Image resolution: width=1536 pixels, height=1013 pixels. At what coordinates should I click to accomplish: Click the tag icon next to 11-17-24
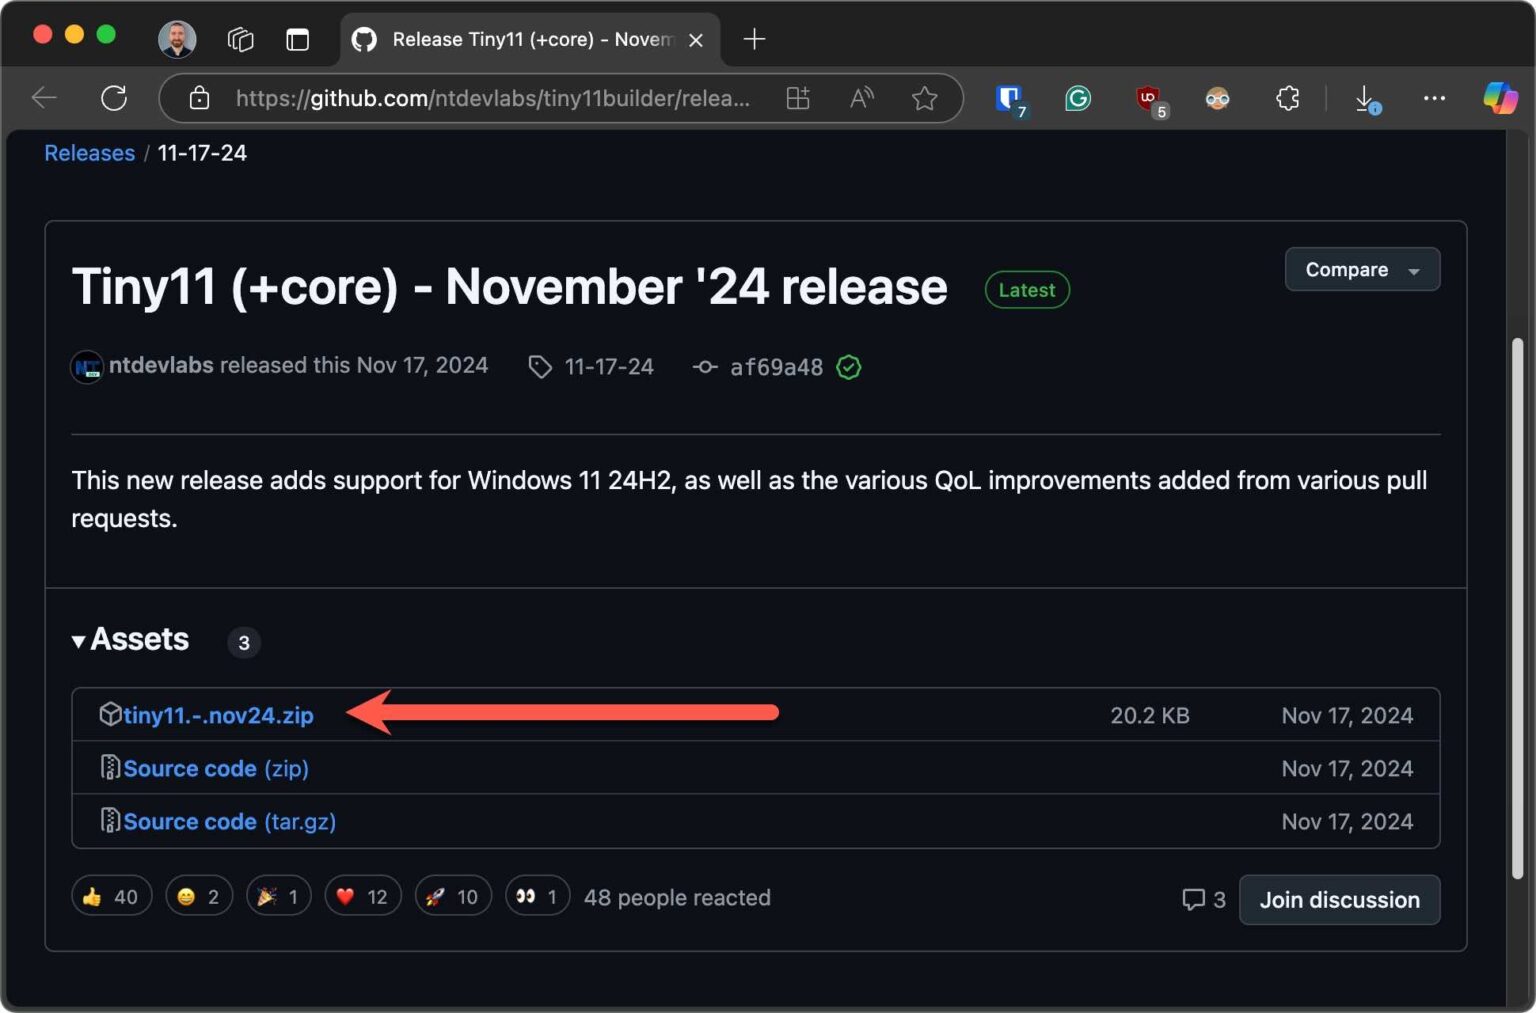(540, 367)
